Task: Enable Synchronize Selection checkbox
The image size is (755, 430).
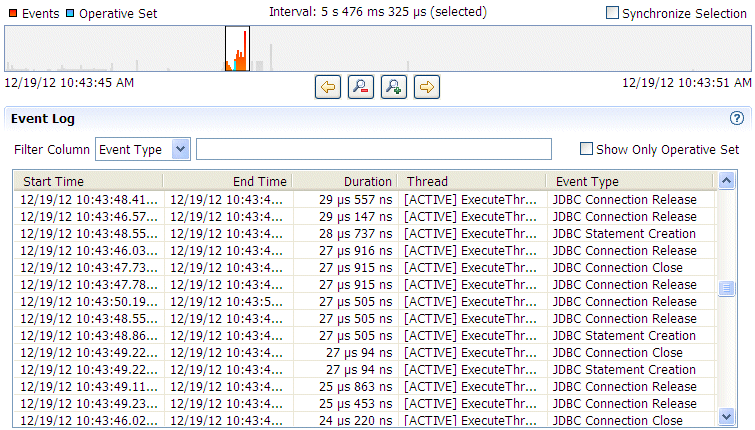Action: [612, 13]
